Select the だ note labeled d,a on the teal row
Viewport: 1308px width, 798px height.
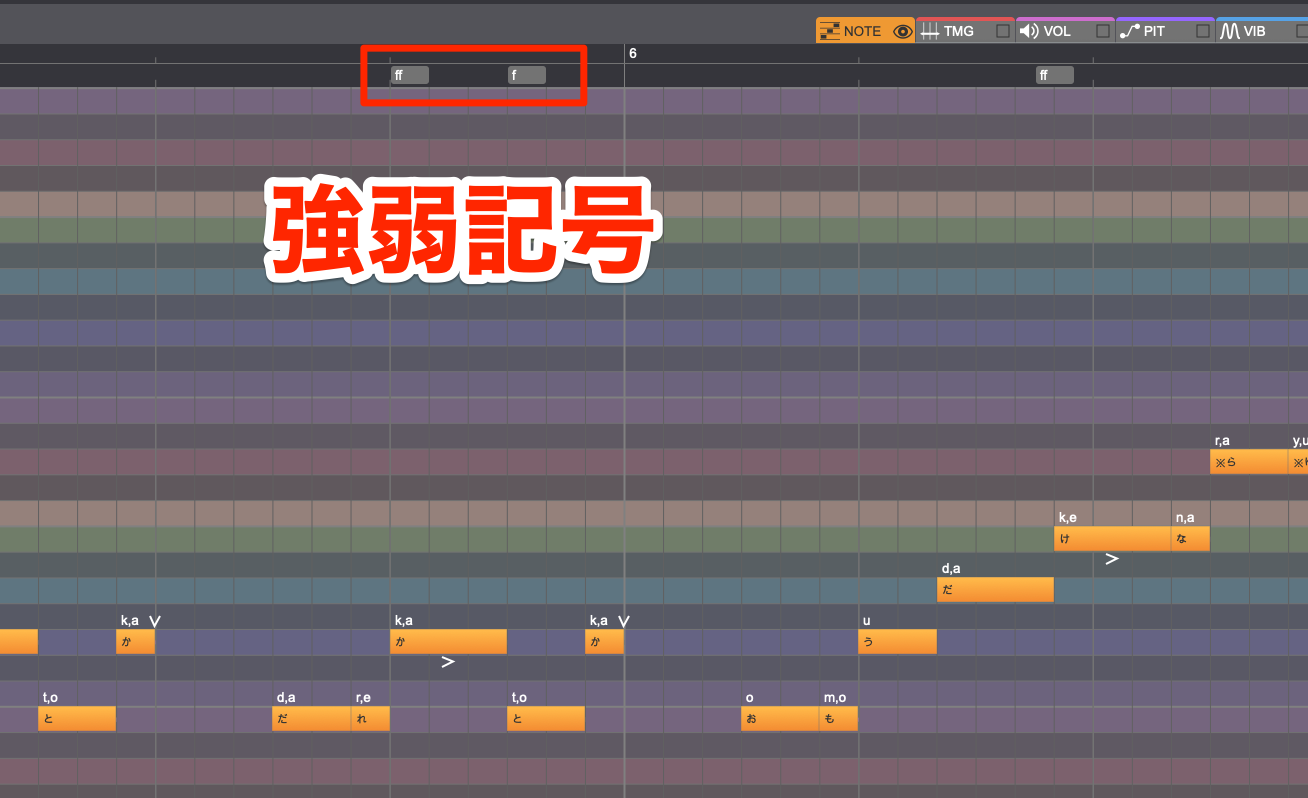click(x=995, y=590)
